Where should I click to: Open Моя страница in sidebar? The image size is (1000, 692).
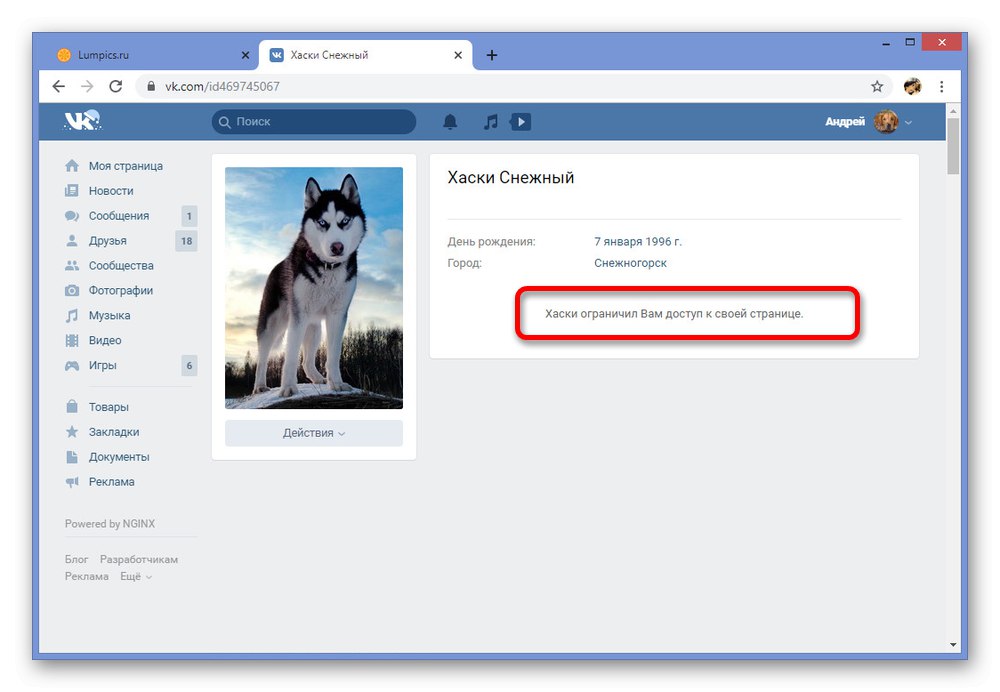[126, 166]
